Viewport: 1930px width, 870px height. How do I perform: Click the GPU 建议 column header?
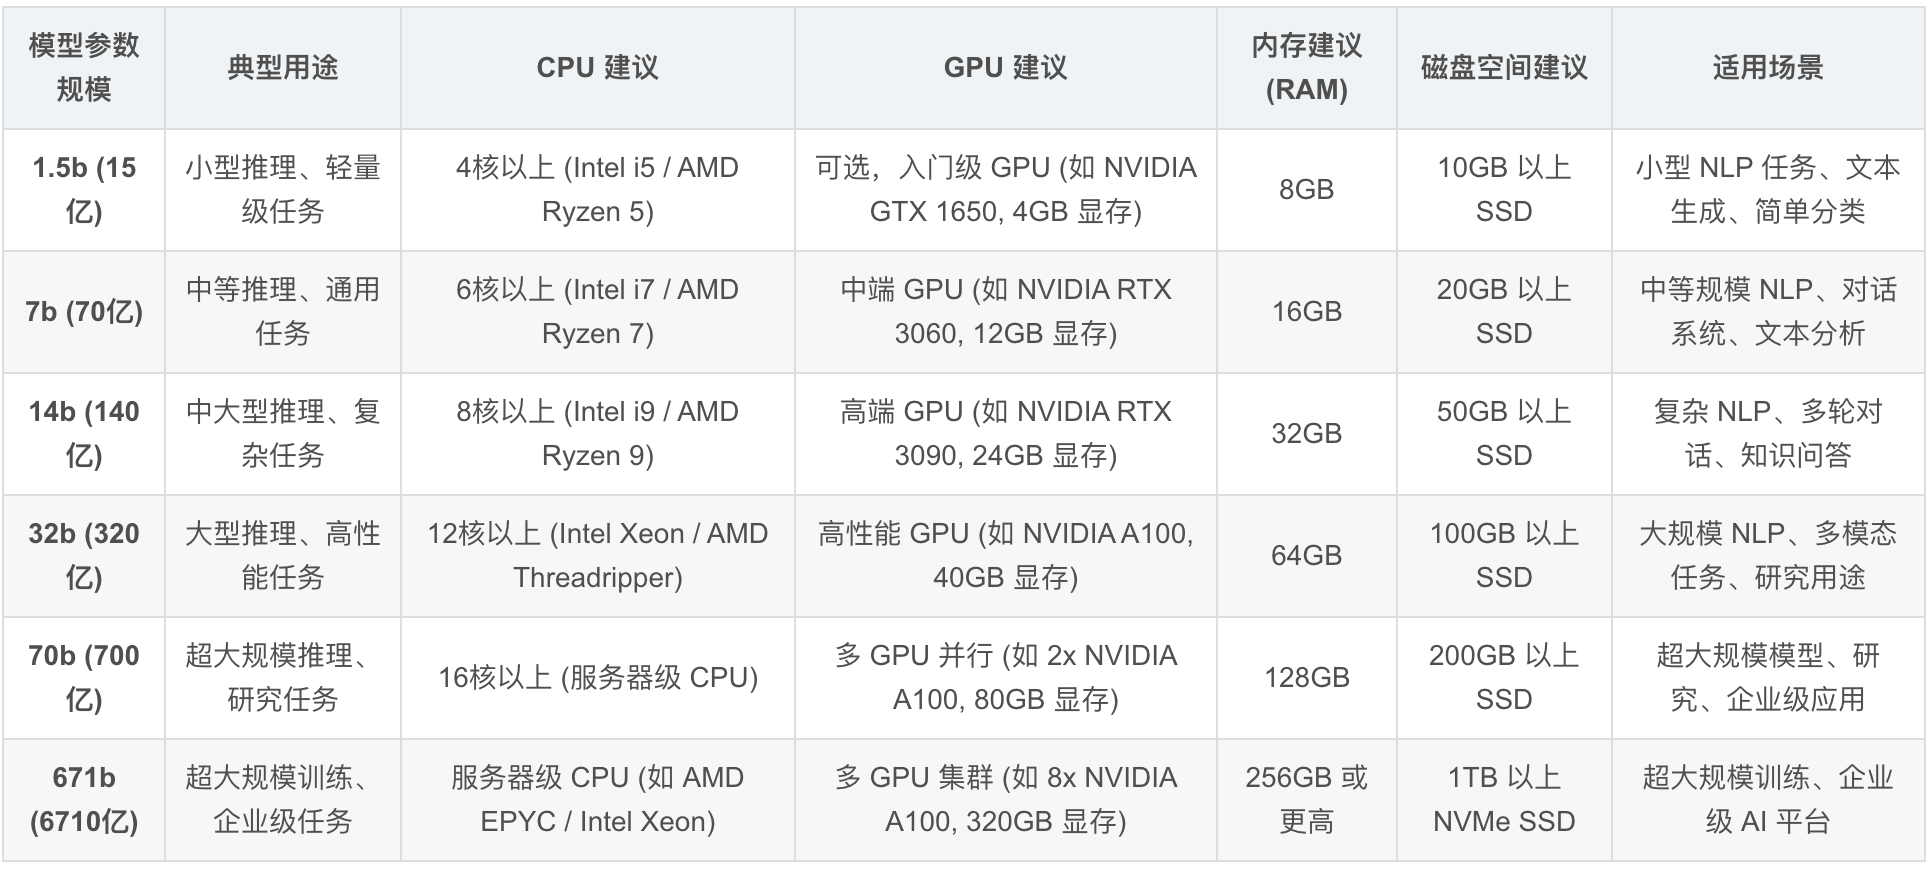tap(1005, 67)
